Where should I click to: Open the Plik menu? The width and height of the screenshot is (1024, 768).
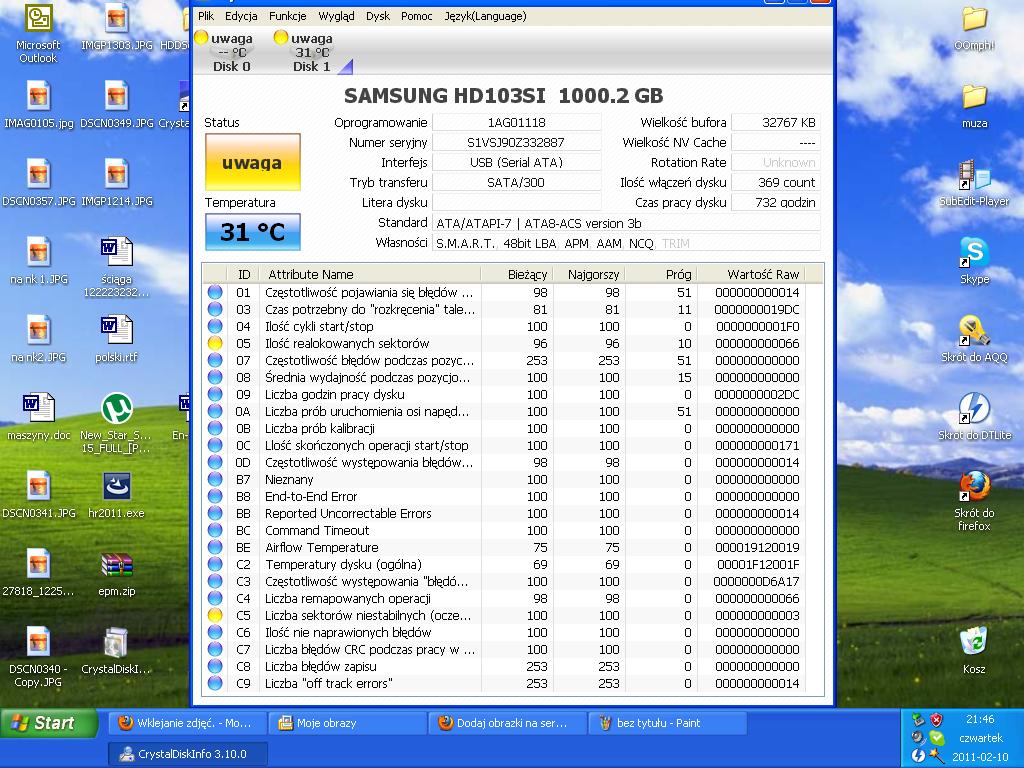point(206,16)
